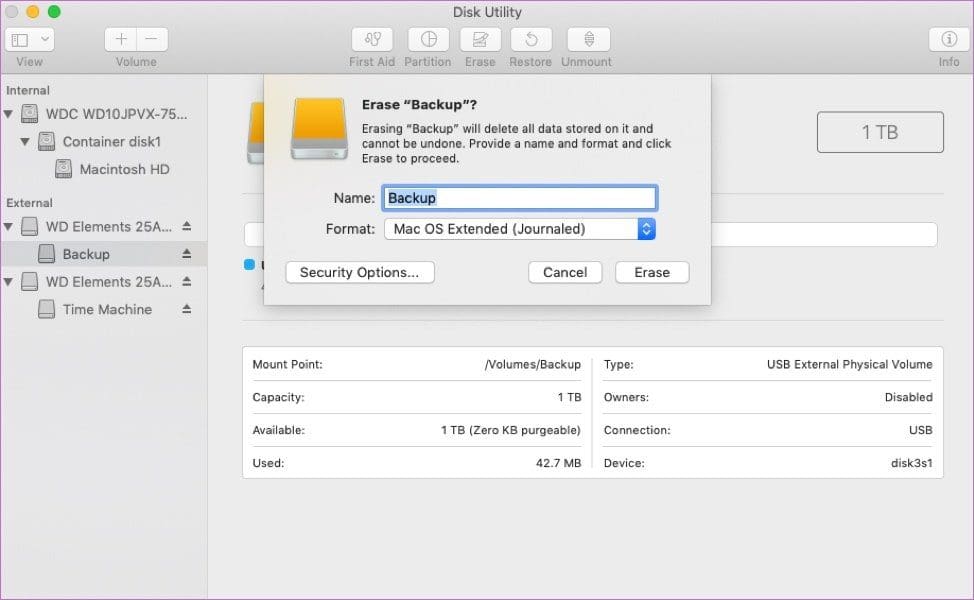Remove a volume with the minus button
The image size is (974, 600).
click(x=152, y=40)
